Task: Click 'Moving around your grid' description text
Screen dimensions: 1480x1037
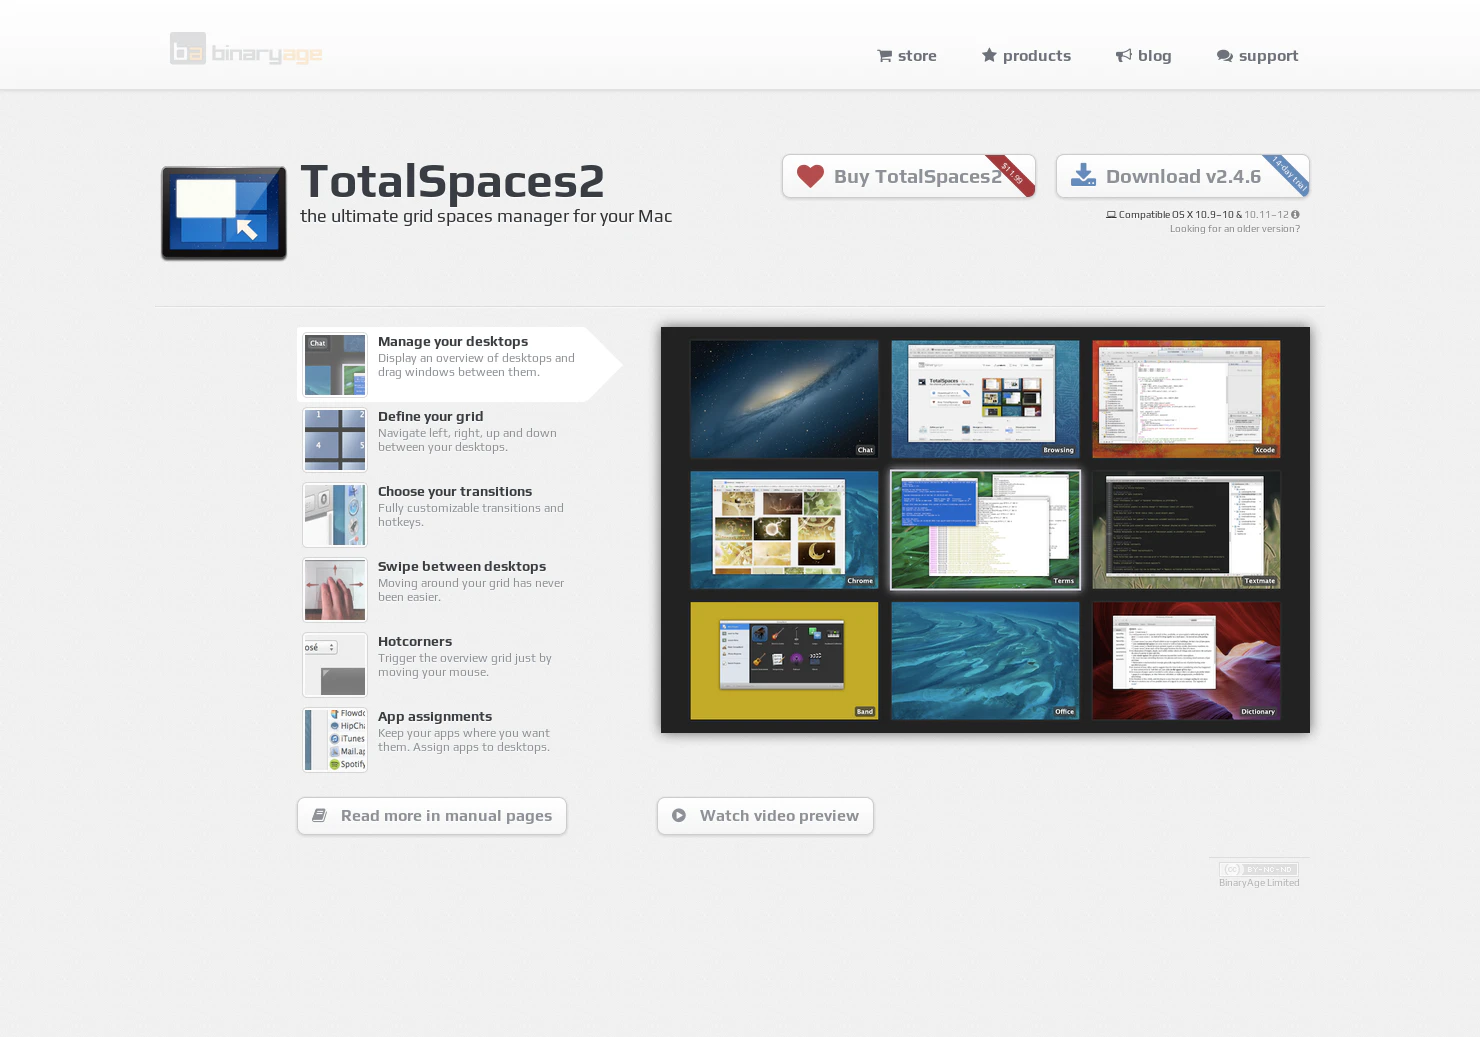Action: 471,590
